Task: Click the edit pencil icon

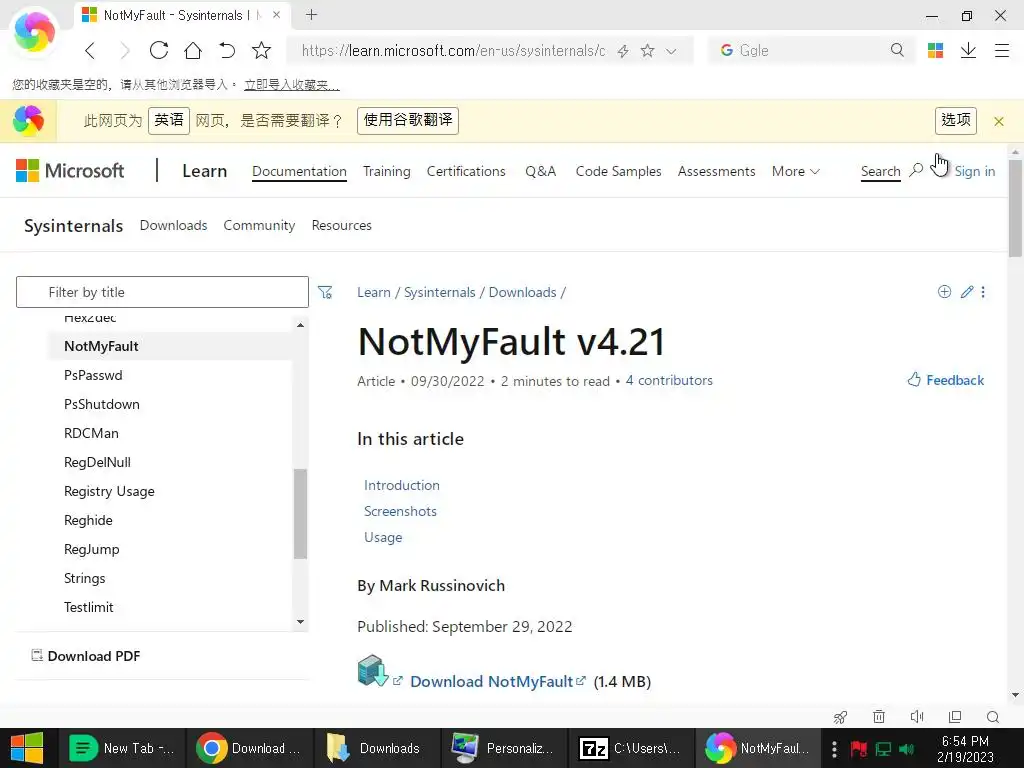Action: click(x=967, y=292)
